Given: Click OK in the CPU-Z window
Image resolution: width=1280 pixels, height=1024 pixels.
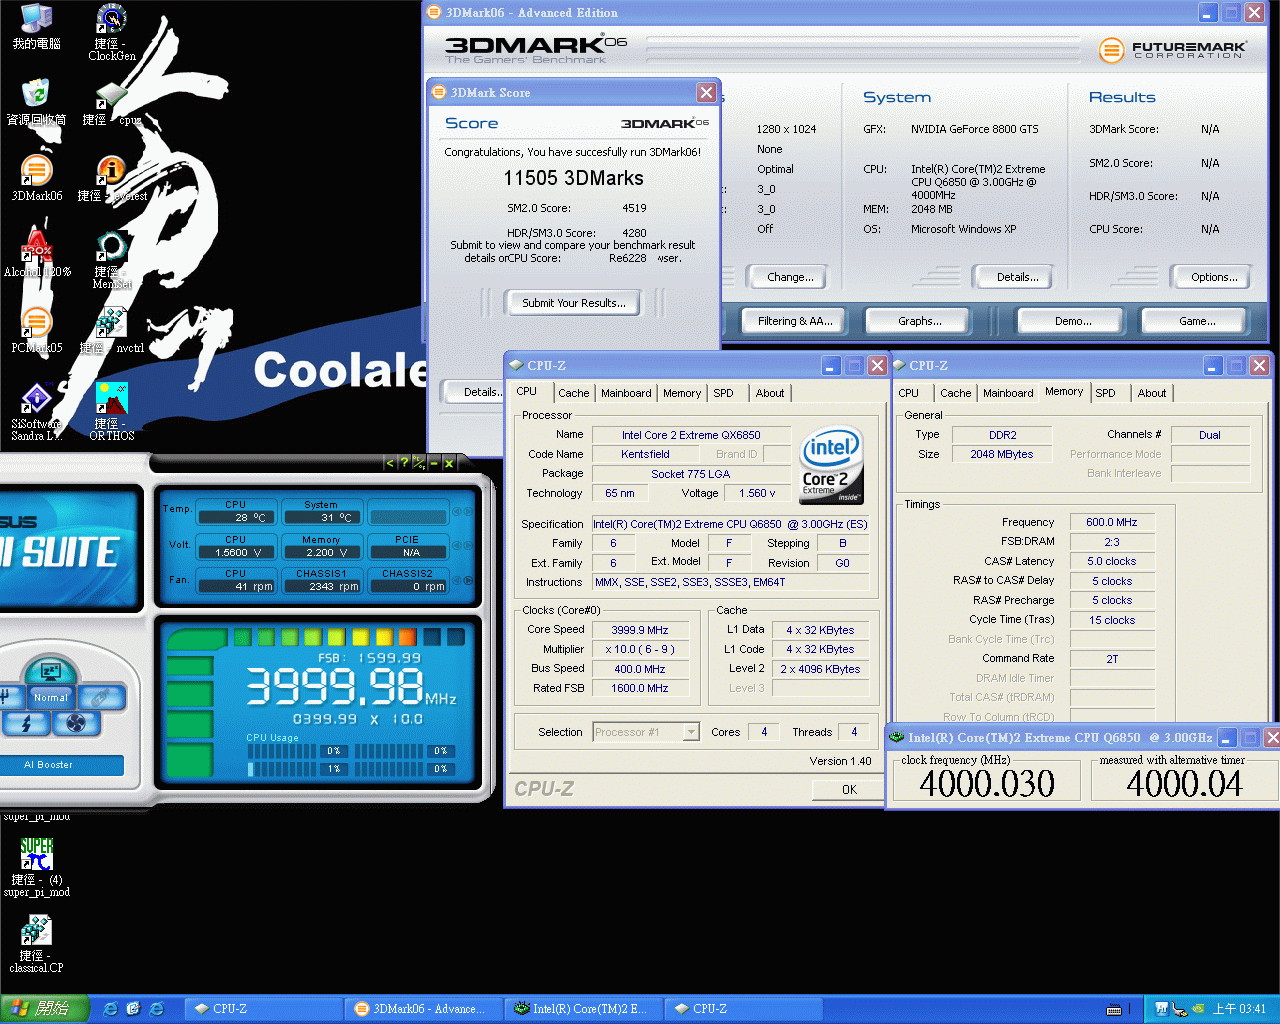Looking at the screenshot, I should (x=849, y=789).
